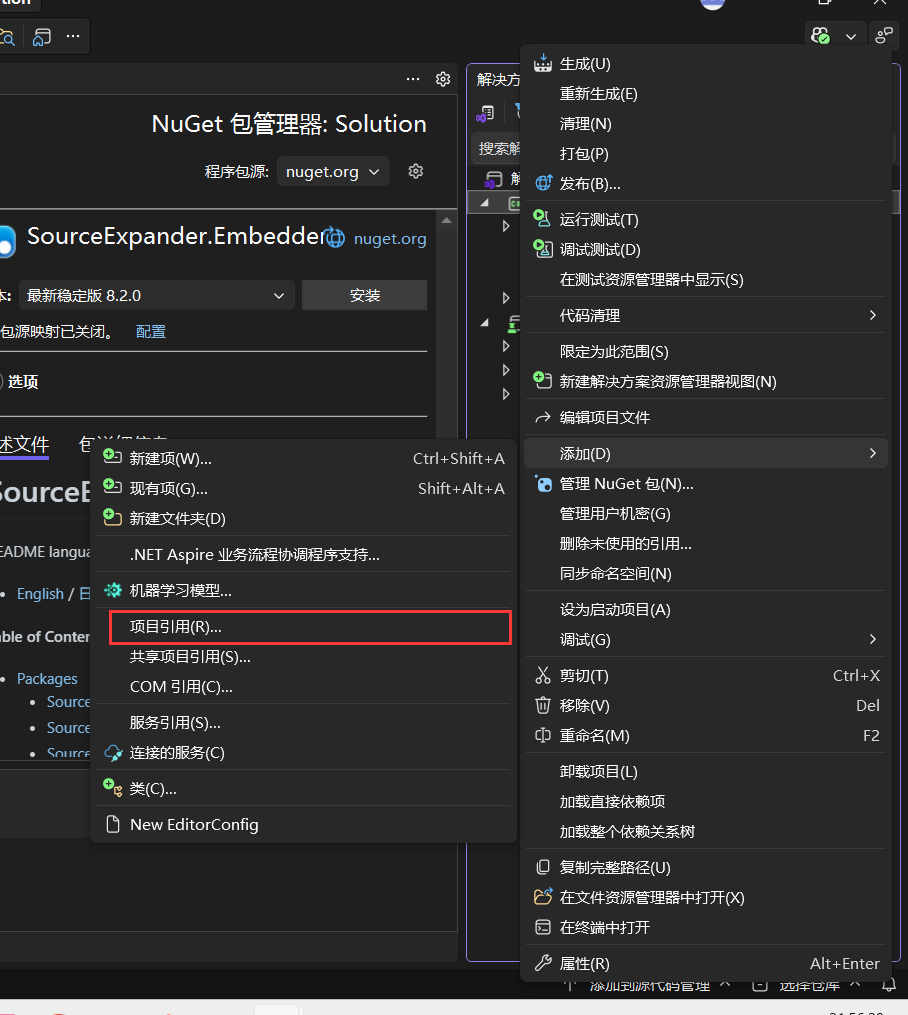Click the Connected Services cloud icon

[x=113, y=753]
